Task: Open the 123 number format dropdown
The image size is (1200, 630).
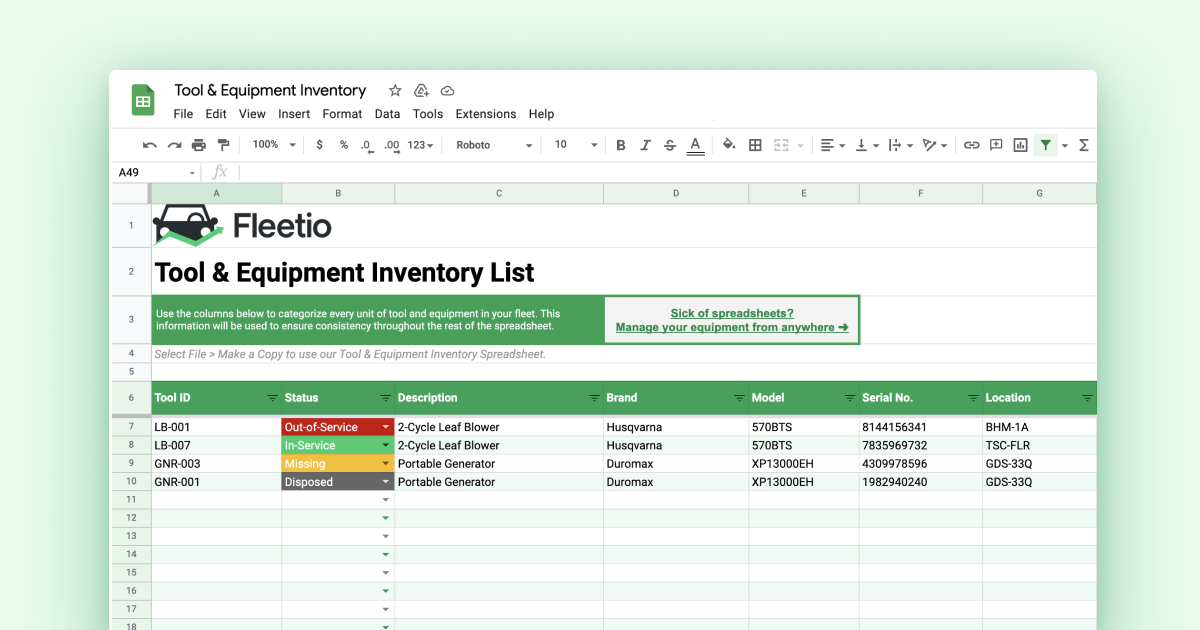Action: point(420,145)
